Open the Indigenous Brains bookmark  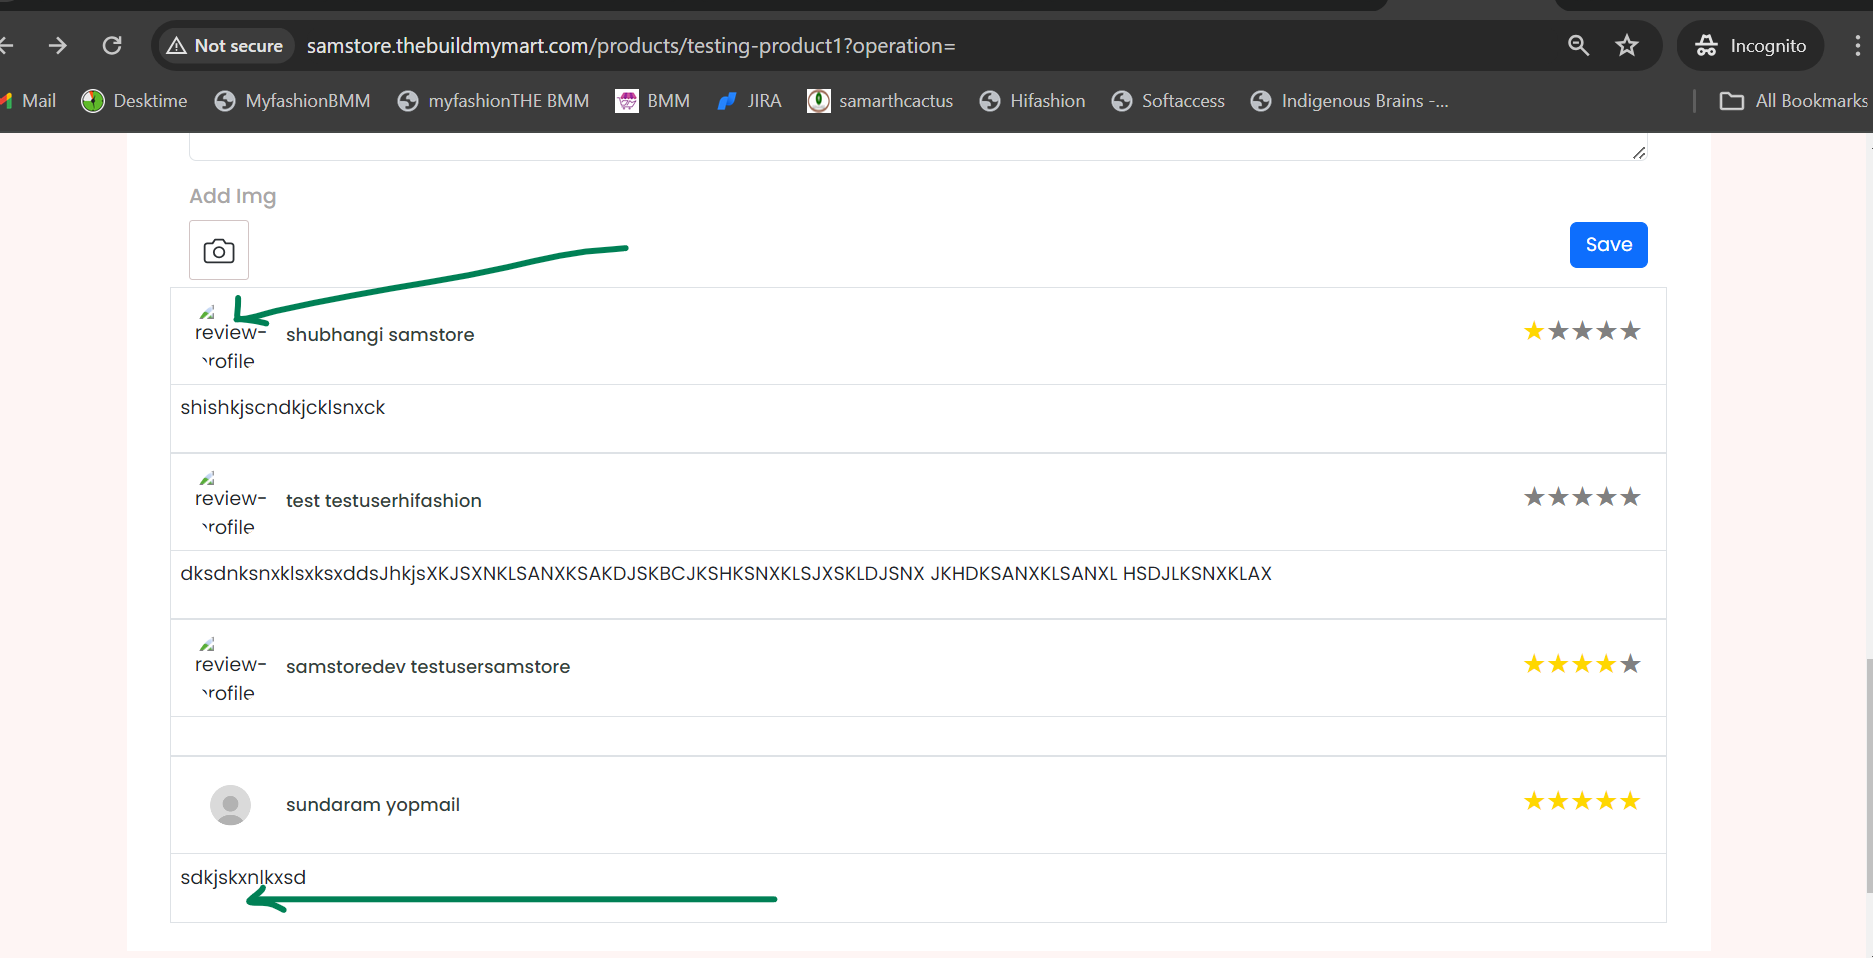coord(1350,101)
